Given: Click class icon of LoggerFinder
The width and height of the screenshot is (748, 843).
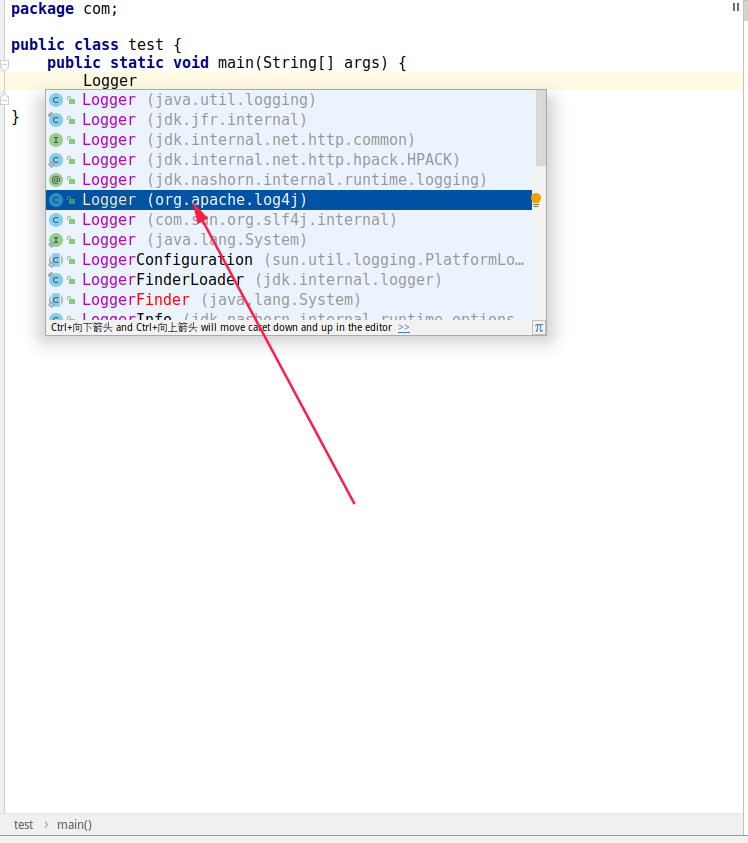Looking at the screenshot, I should [56, 299].
